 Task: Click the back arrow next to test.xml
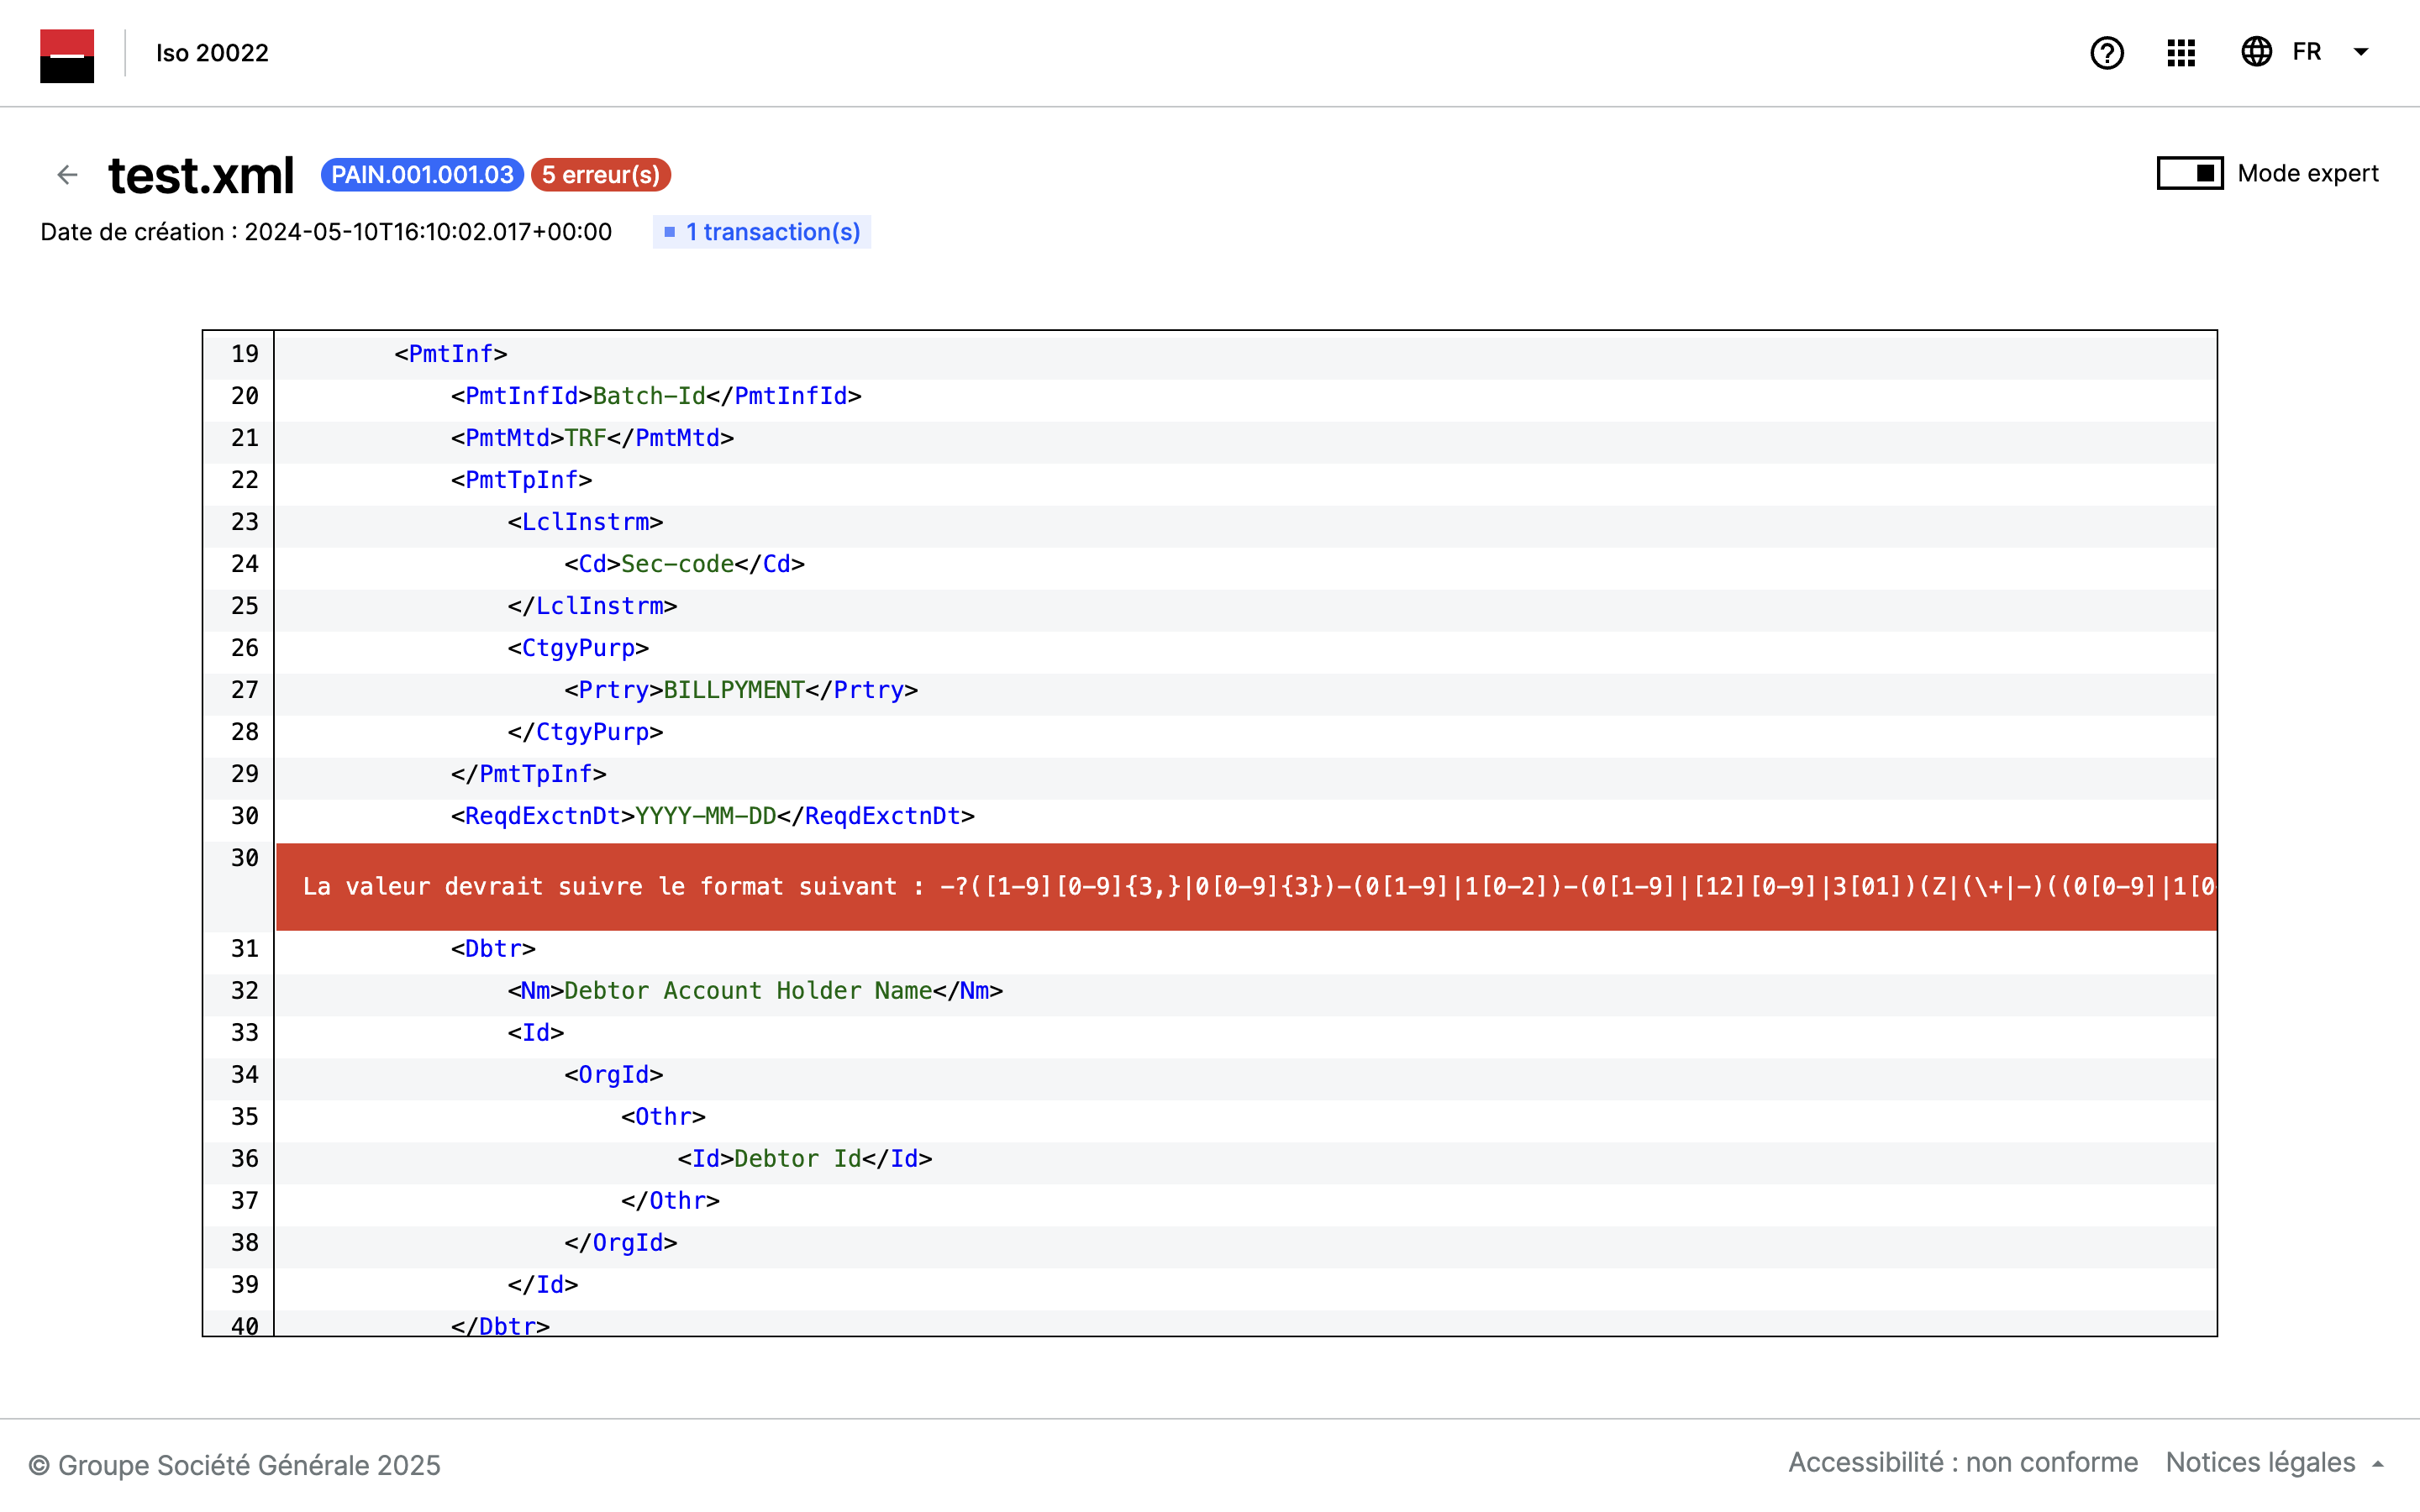pyautogui.click(x=67, y=175)
